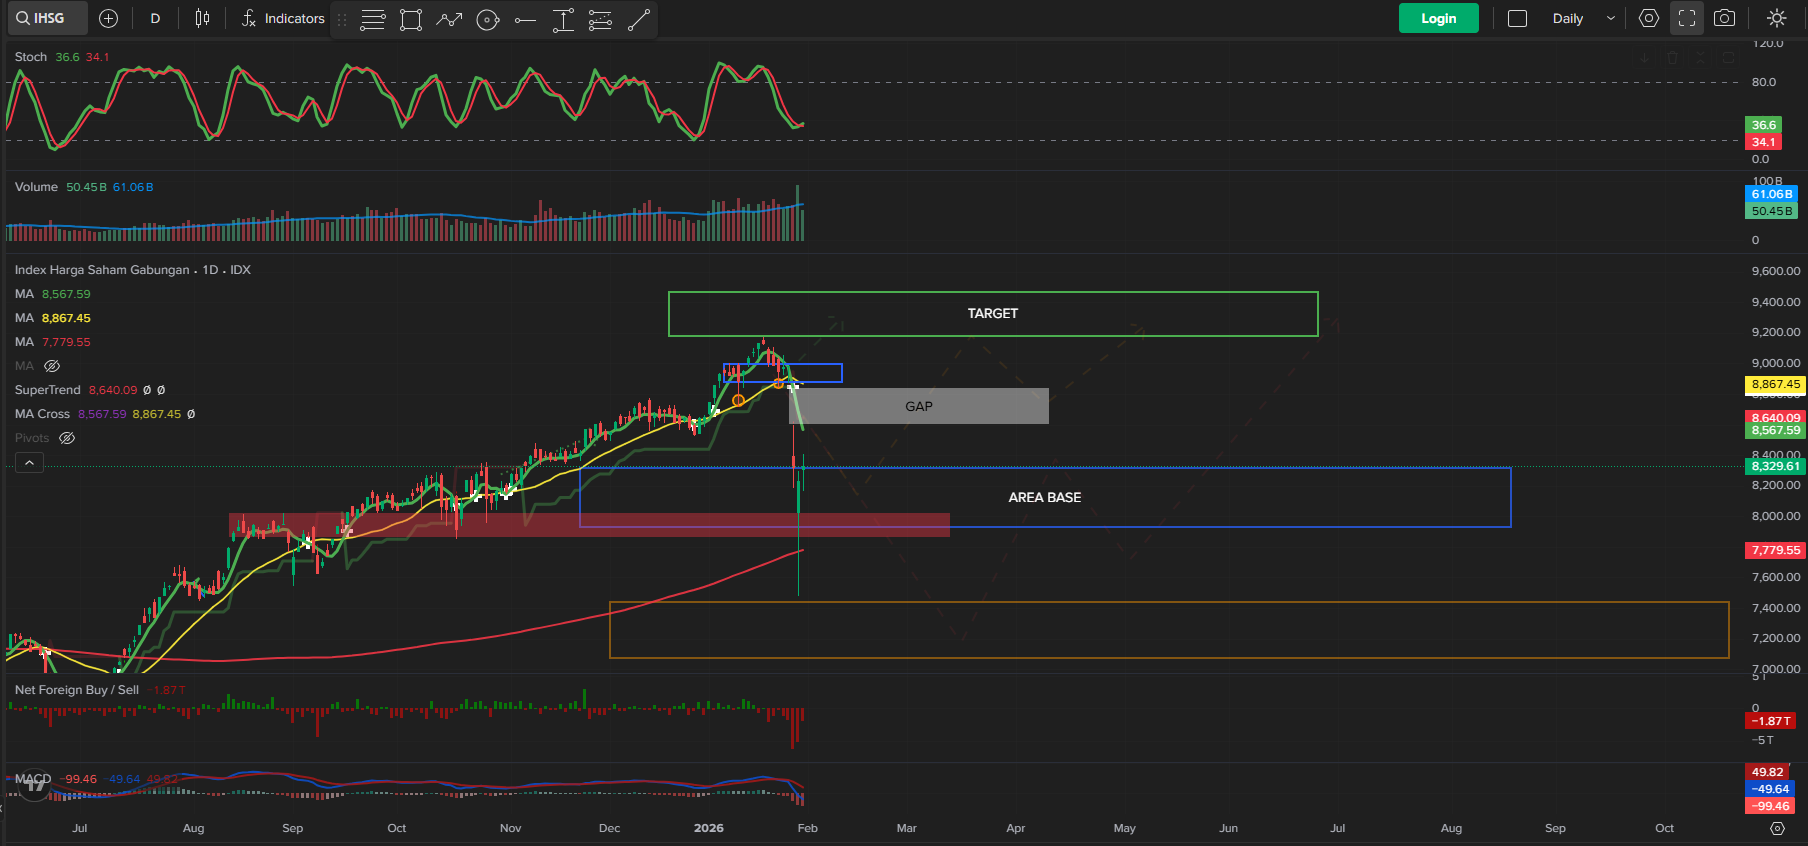Show the hidden fourth MA indicator
The image size is (1808, 846).
coord(52,366)
